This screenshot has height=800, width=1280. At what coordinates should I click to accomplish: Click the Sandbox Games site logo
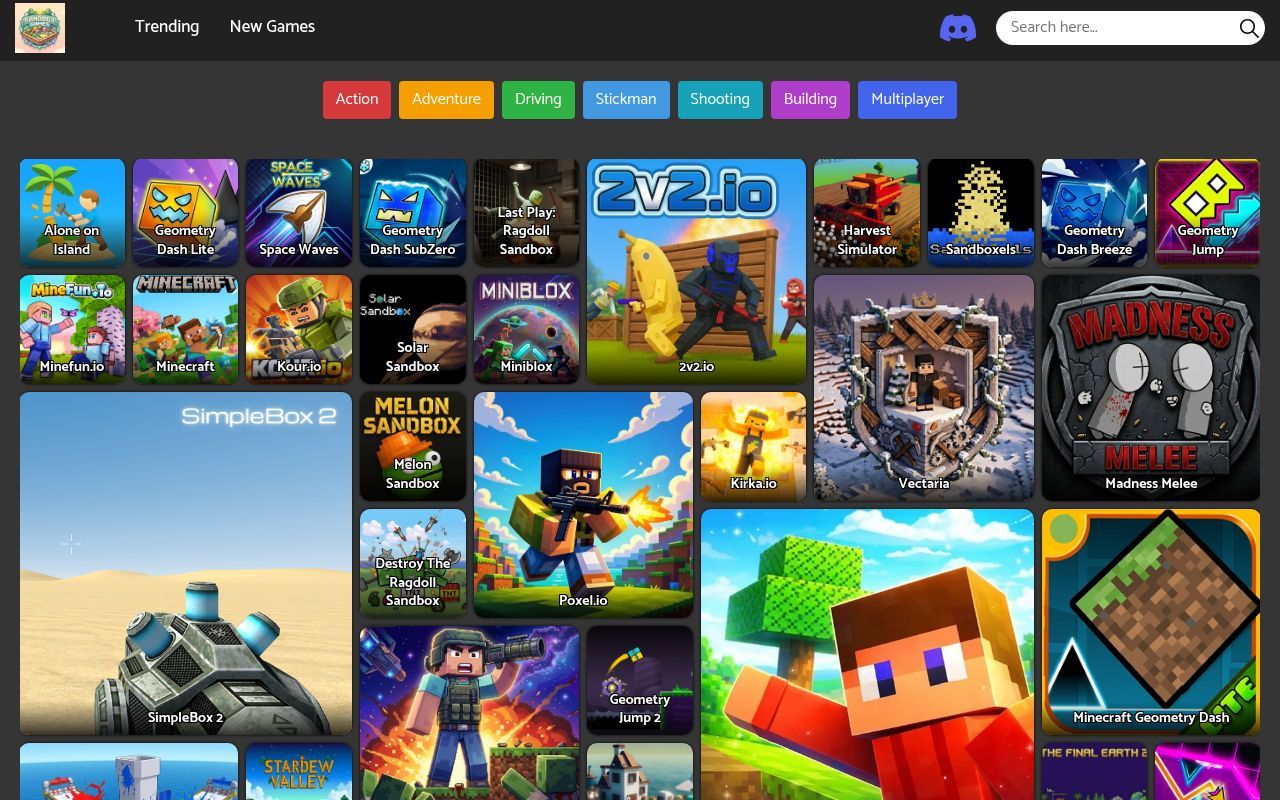coord(40,28)
